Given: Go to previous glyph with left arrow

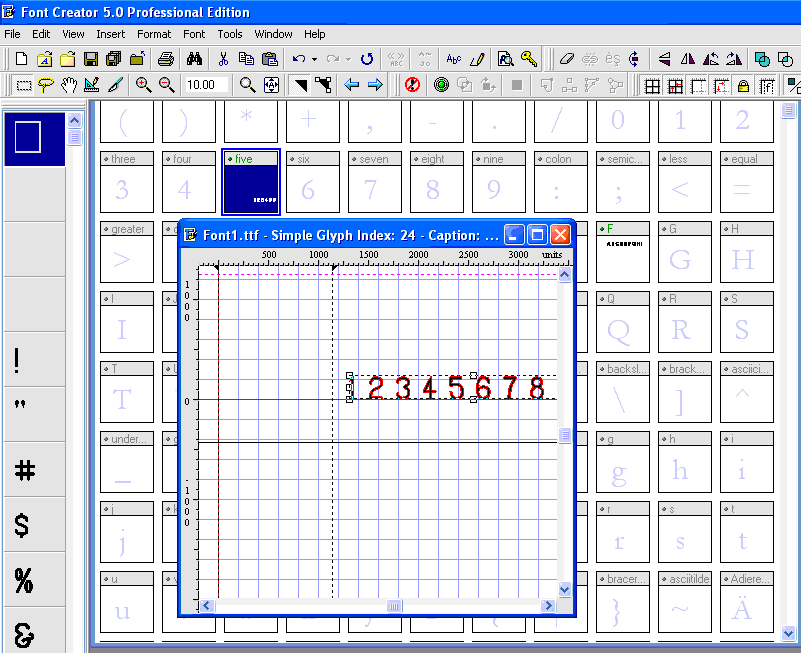Looking at the screenshot, I should (351, 85).
